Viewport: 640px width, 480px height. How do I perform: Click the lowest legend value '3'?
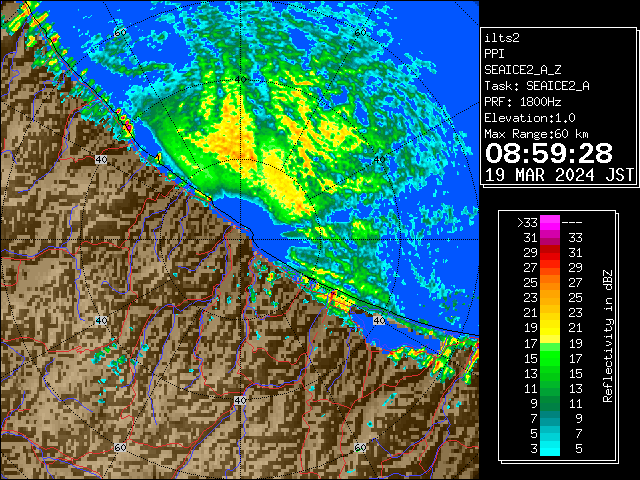[x=534, y=449]
